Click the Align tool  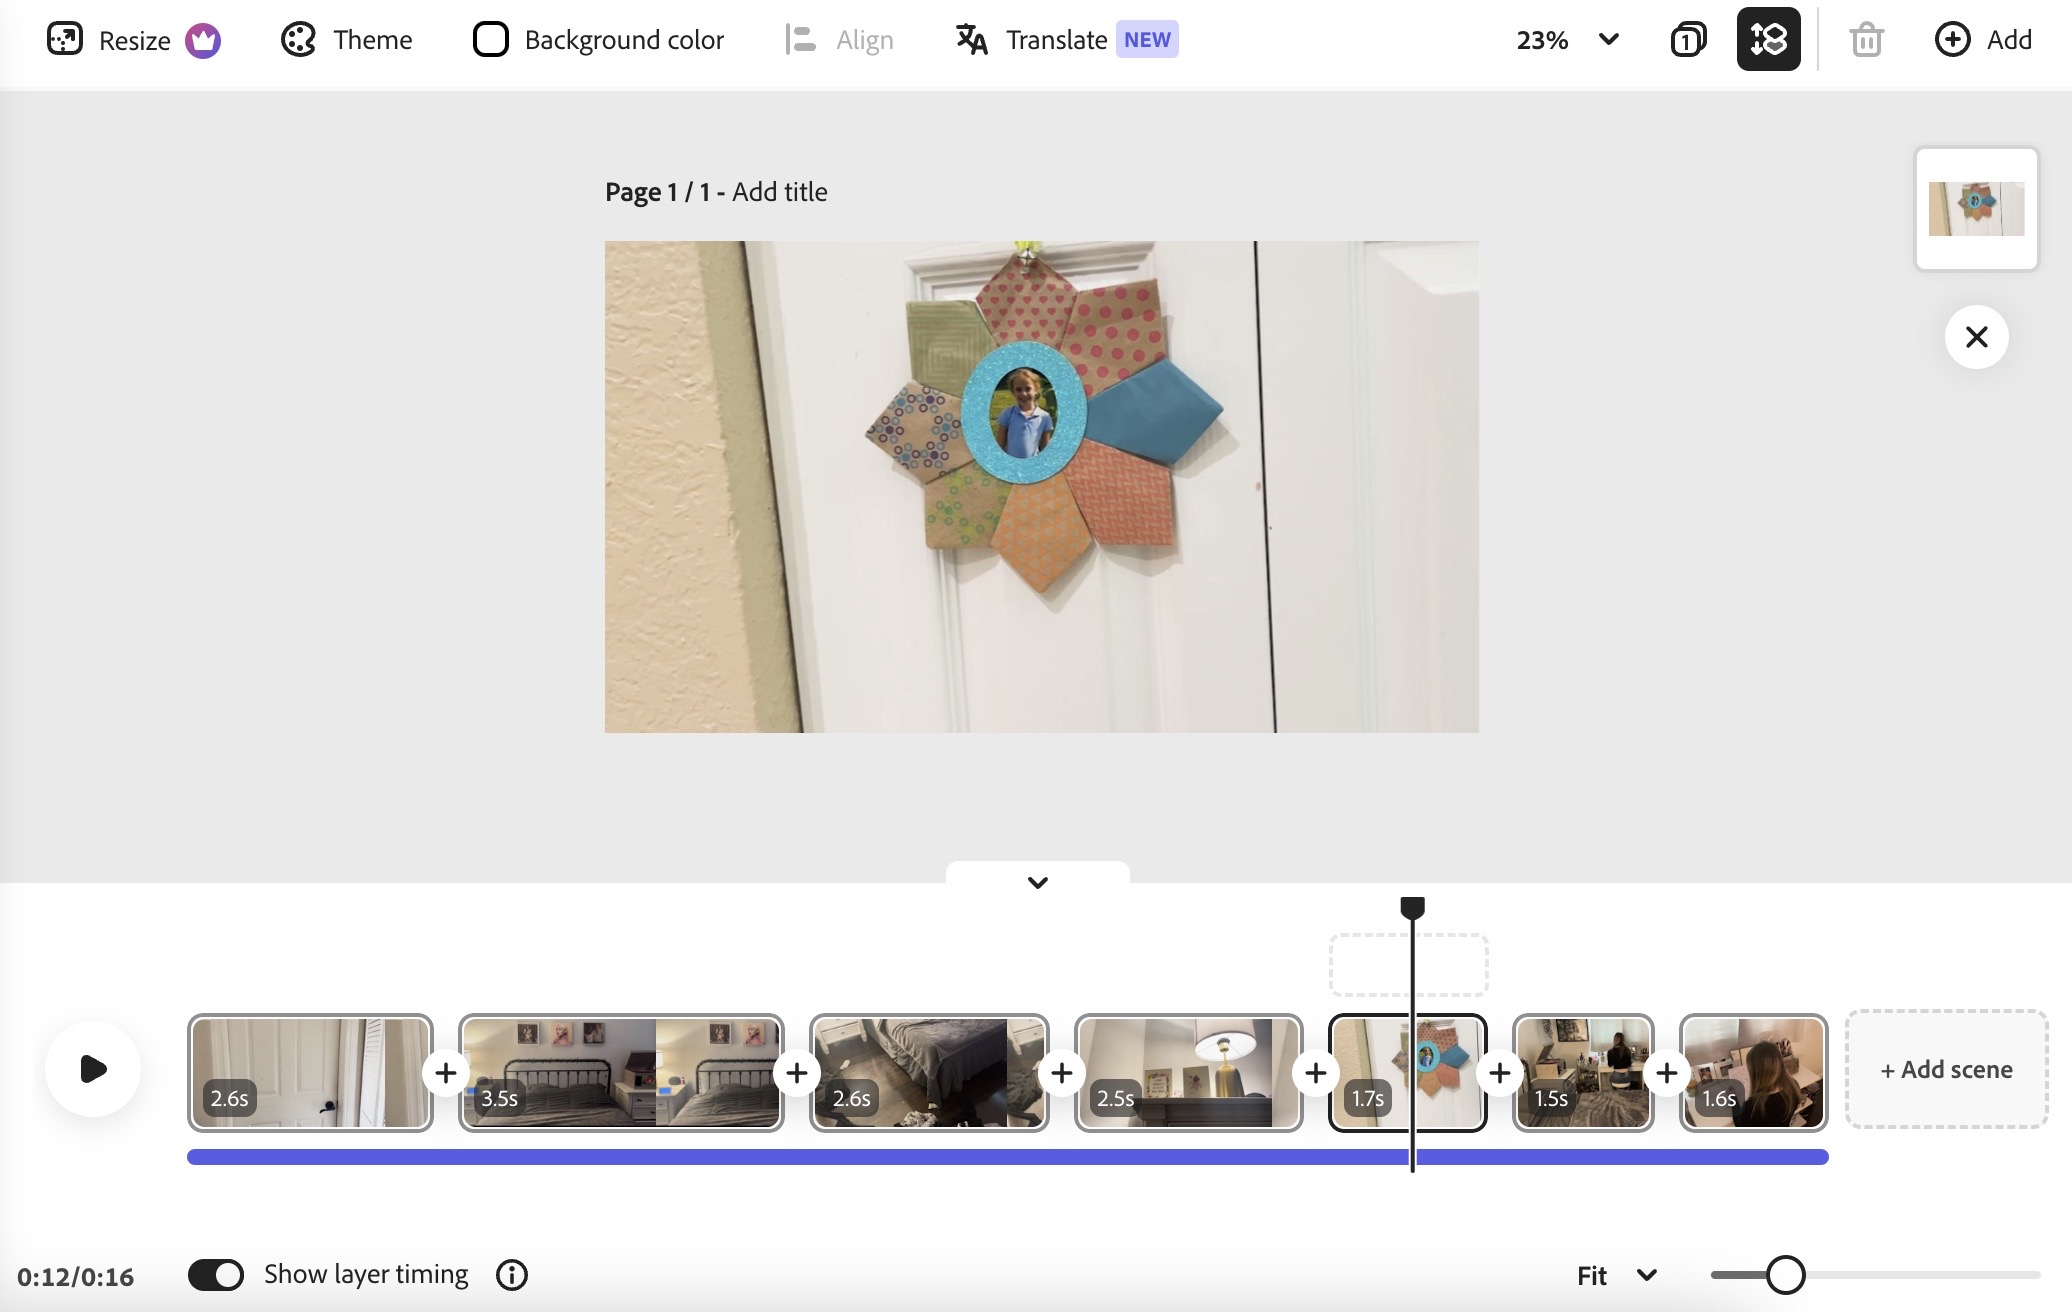839,40
